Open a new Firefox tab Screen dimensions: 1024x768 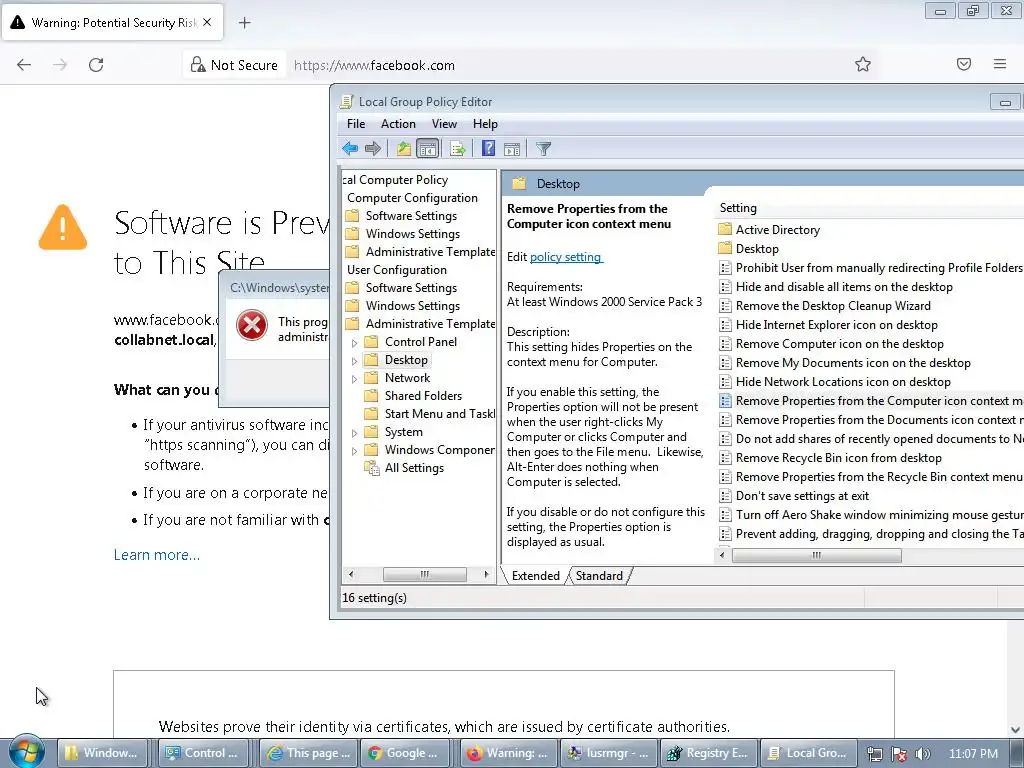(x=244, y=23)
